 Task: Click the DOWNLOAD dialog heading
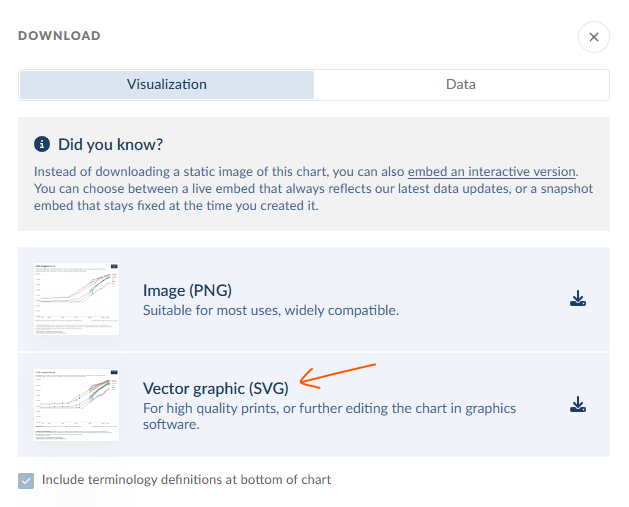click(x=59, y=36)
